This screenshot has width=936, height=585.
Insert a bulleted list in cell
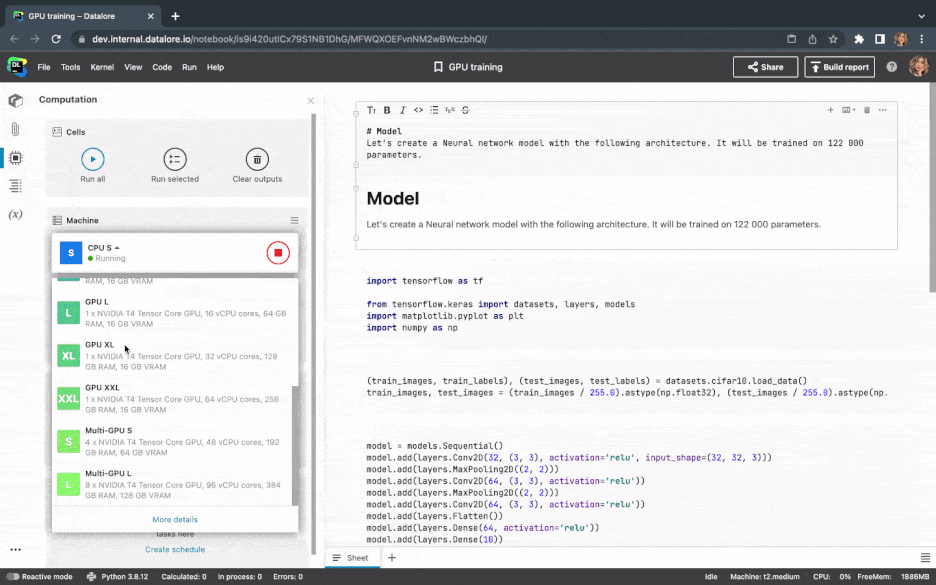tap(434, 110)
